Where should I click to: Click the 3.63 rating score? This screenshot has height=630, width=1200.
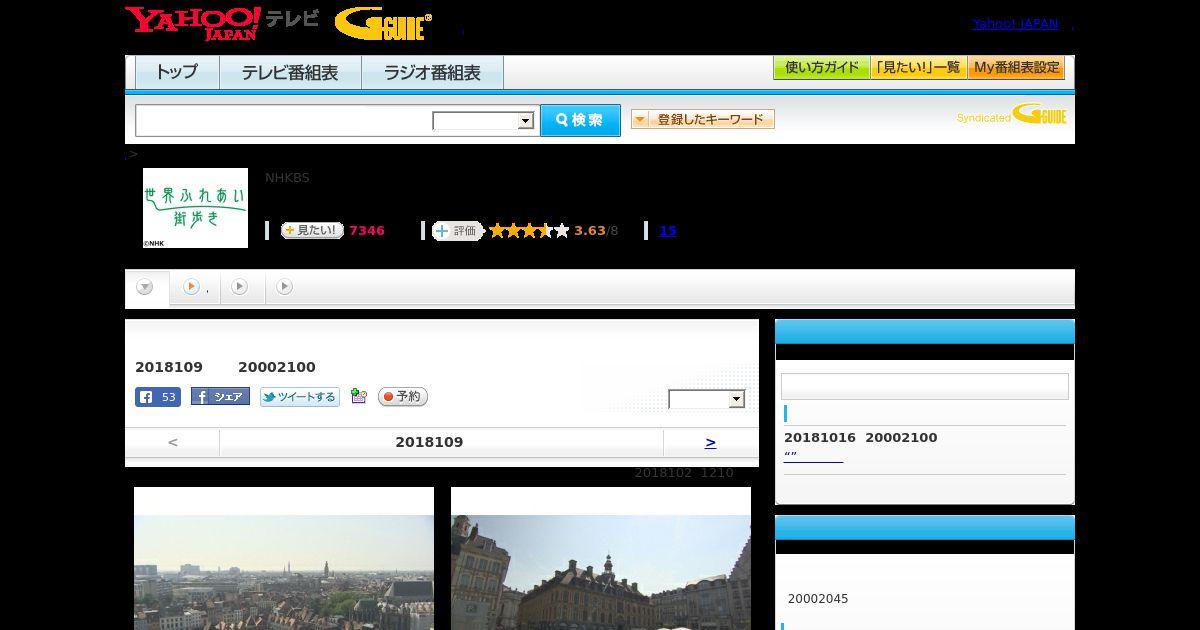click(x=590, y=231)
